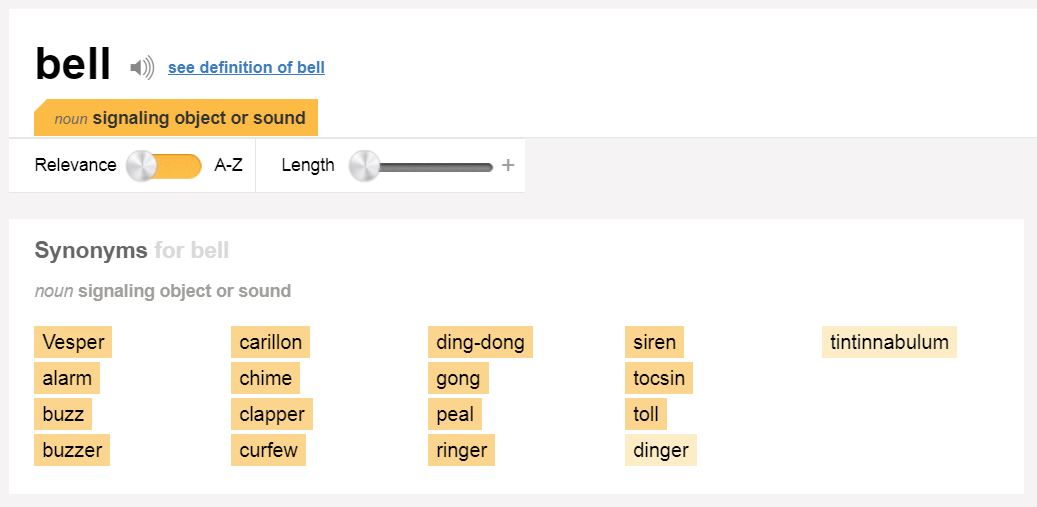Screen dimensions: 1037x507
Task: Toggle the Relevance / A-Z sort switch
Action: 164,165
